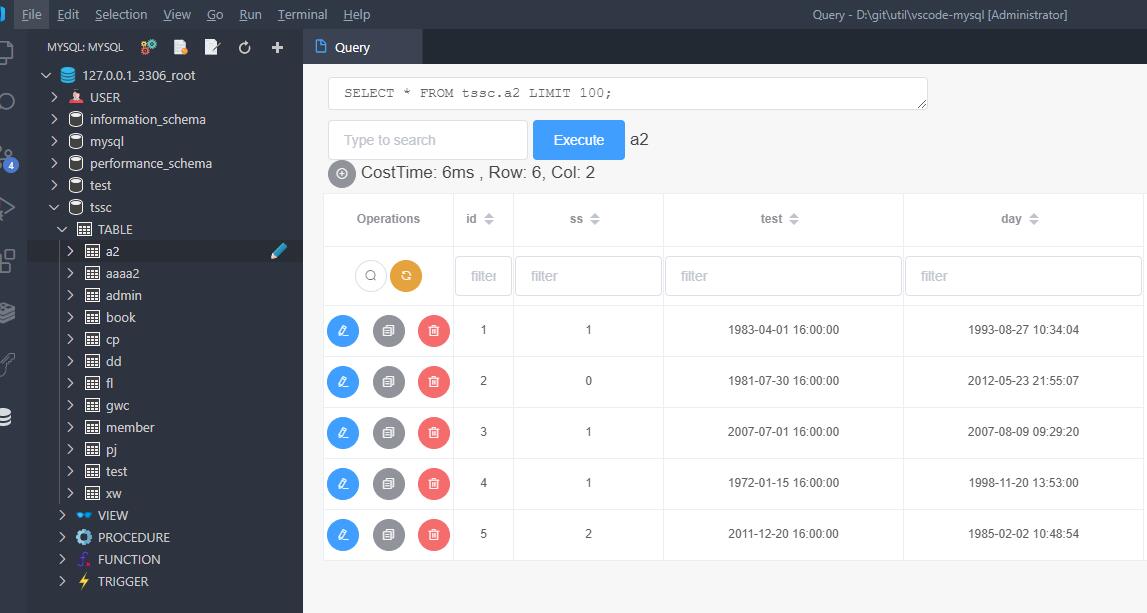Open the Edit menu
The height and width of the screenshot is (613, 1147).
(x=68, y=15)
